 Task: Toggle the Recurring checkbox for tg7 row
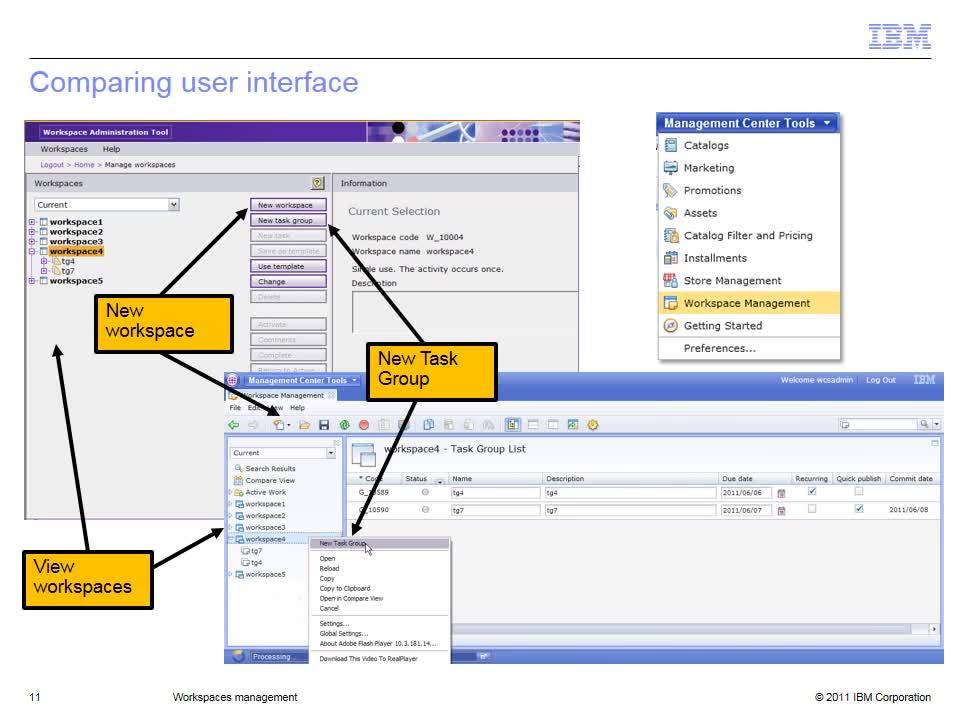(812, 508)
